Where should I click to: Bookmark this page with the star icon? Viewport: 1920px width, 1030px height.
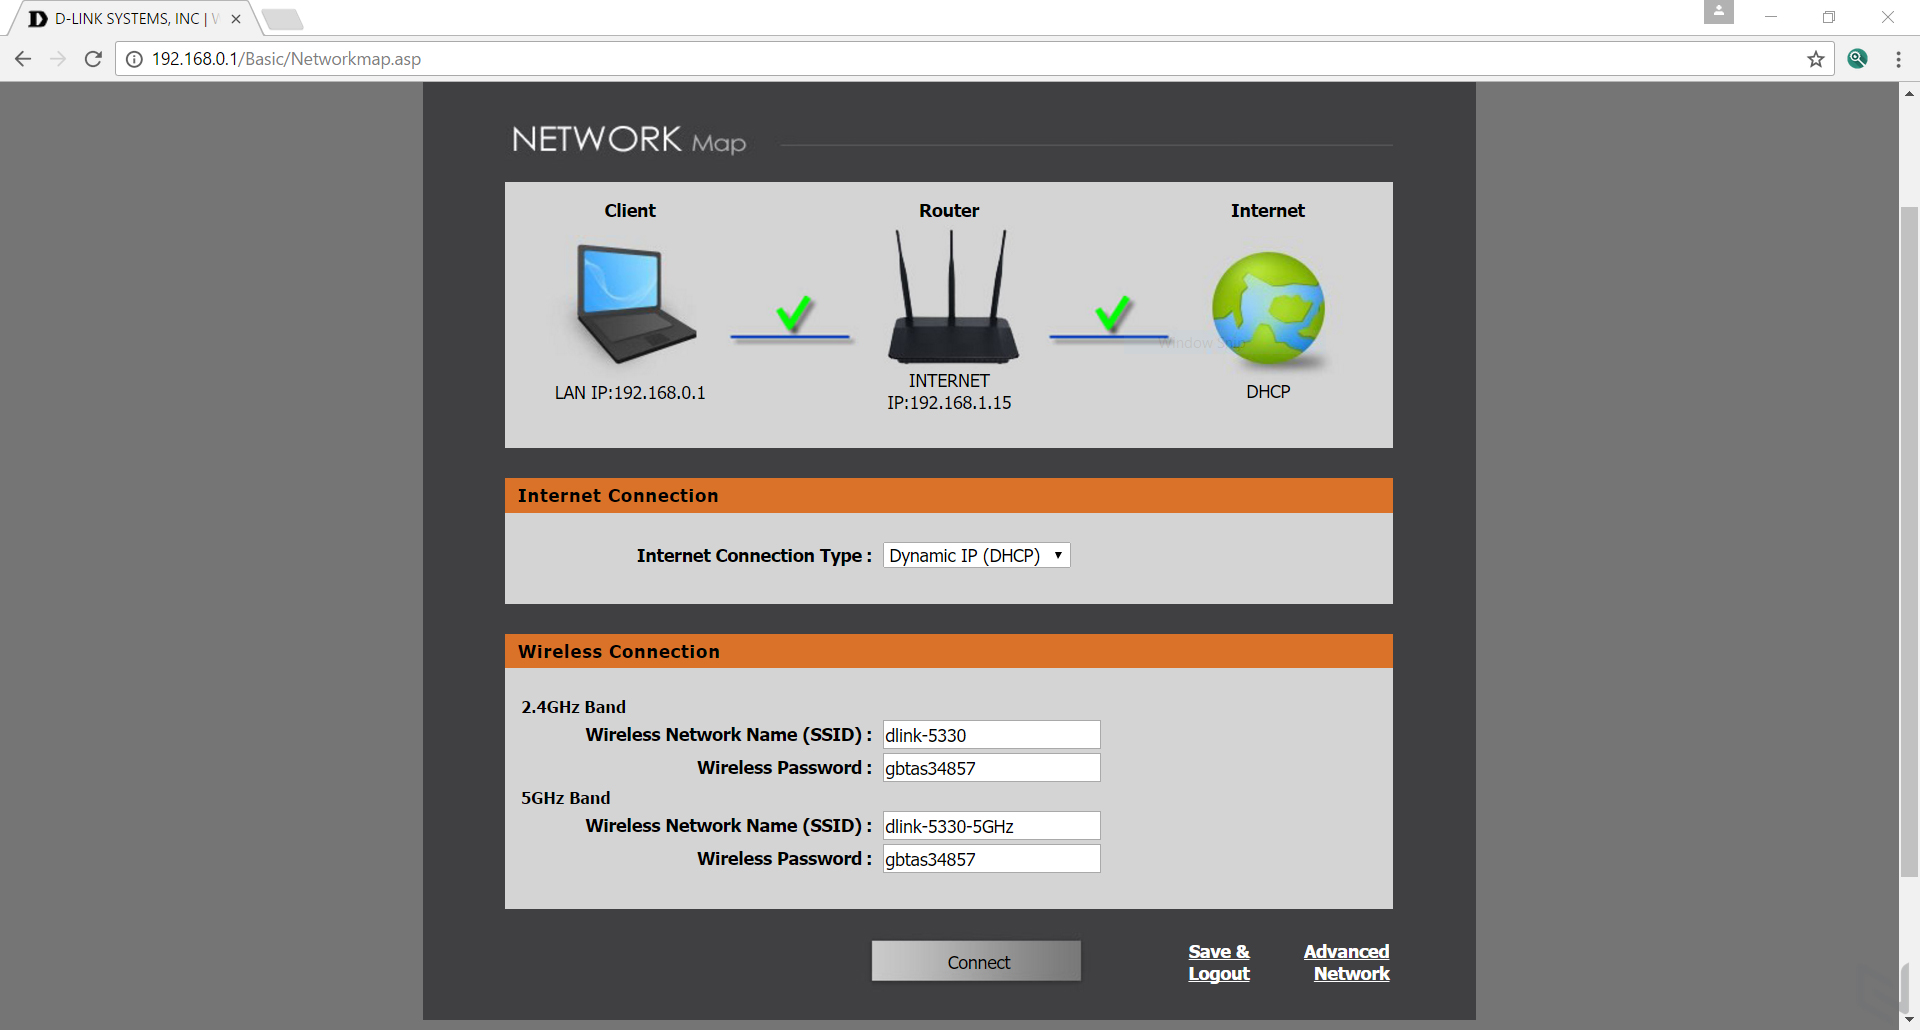pyautogui.click(x=1816, y=59)
